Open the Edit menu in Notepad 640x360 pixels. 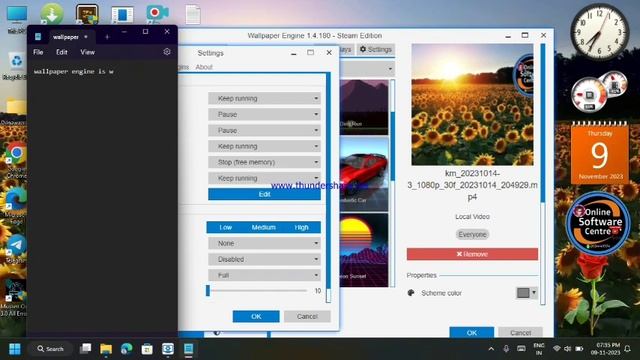[62, 52]
